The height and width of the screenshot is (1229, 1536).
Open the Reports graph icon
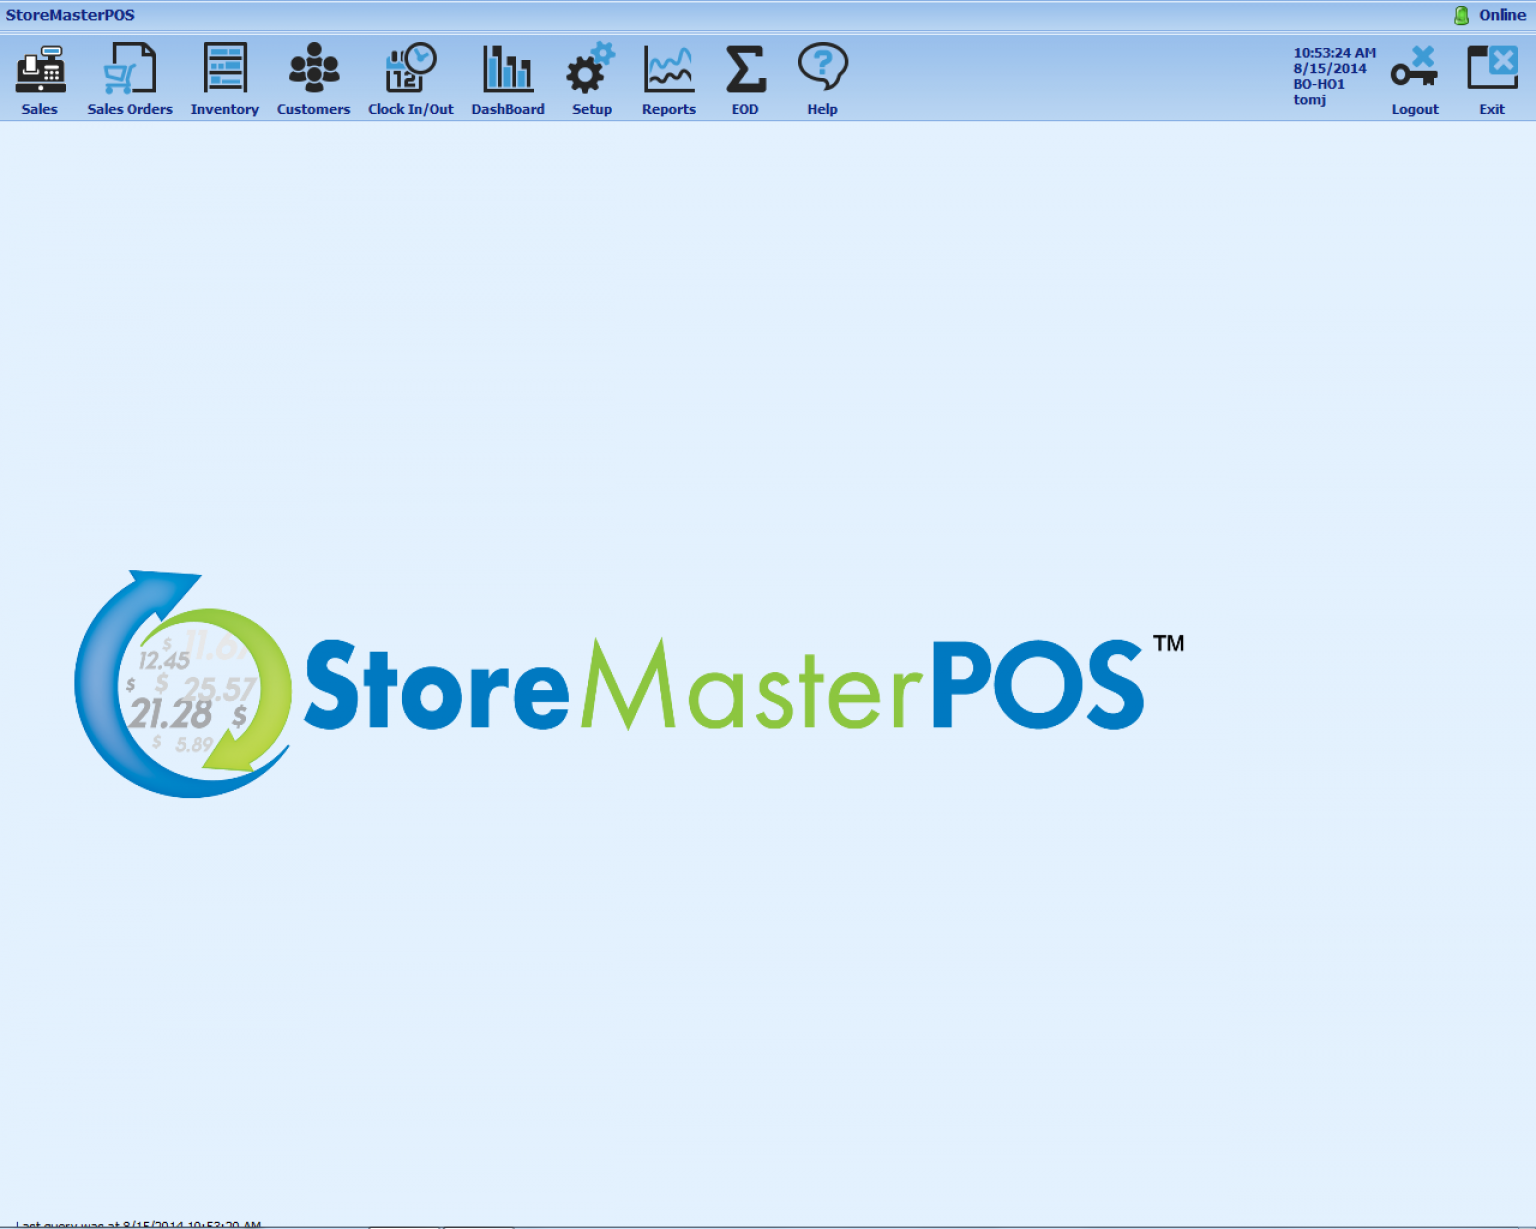668,67
